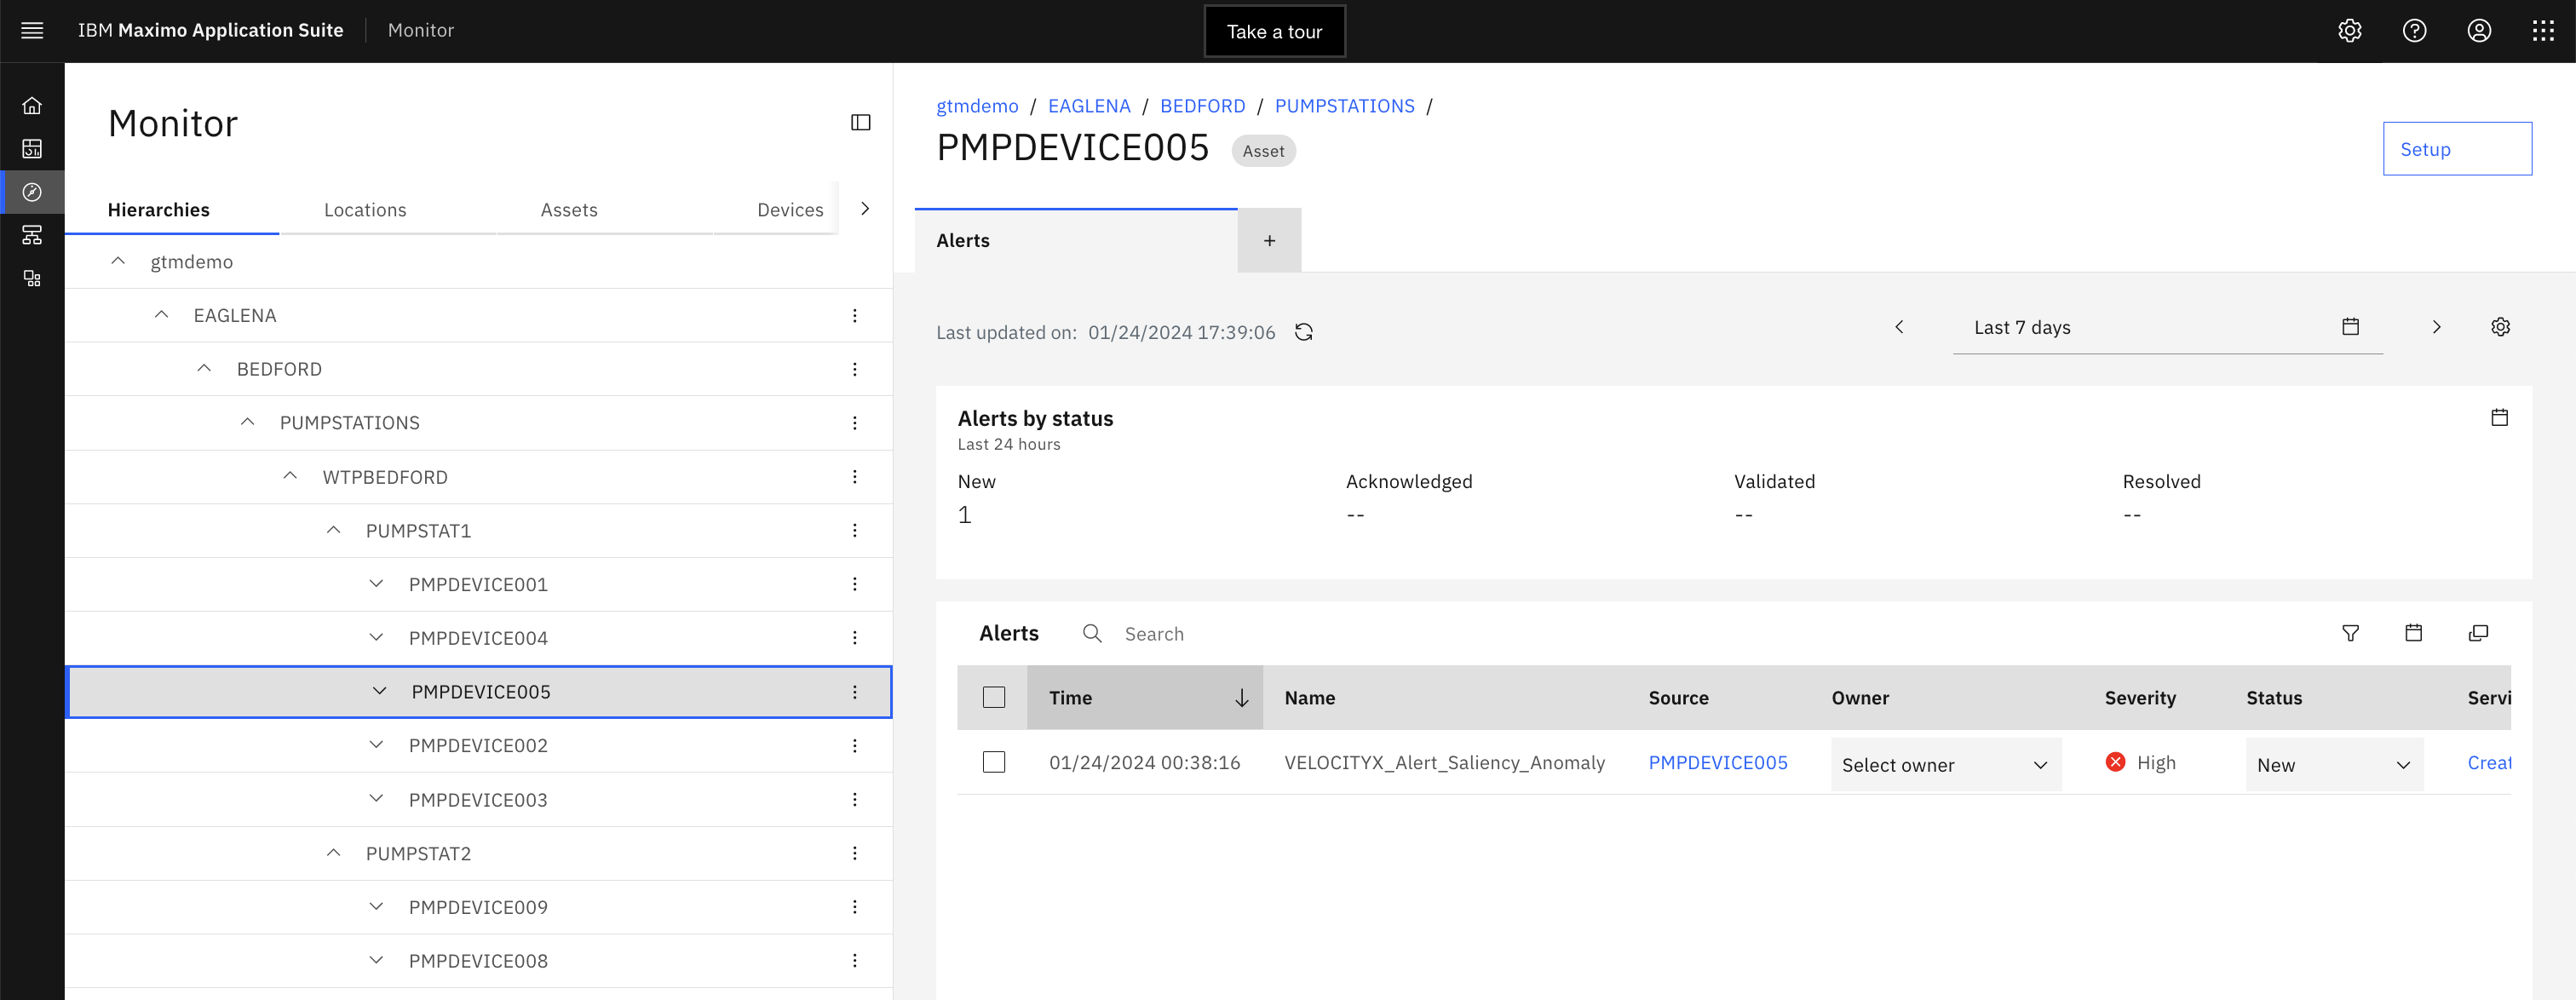
Task: Collapse the Monitor side panel icon
Action: click(x=861, y=123)
